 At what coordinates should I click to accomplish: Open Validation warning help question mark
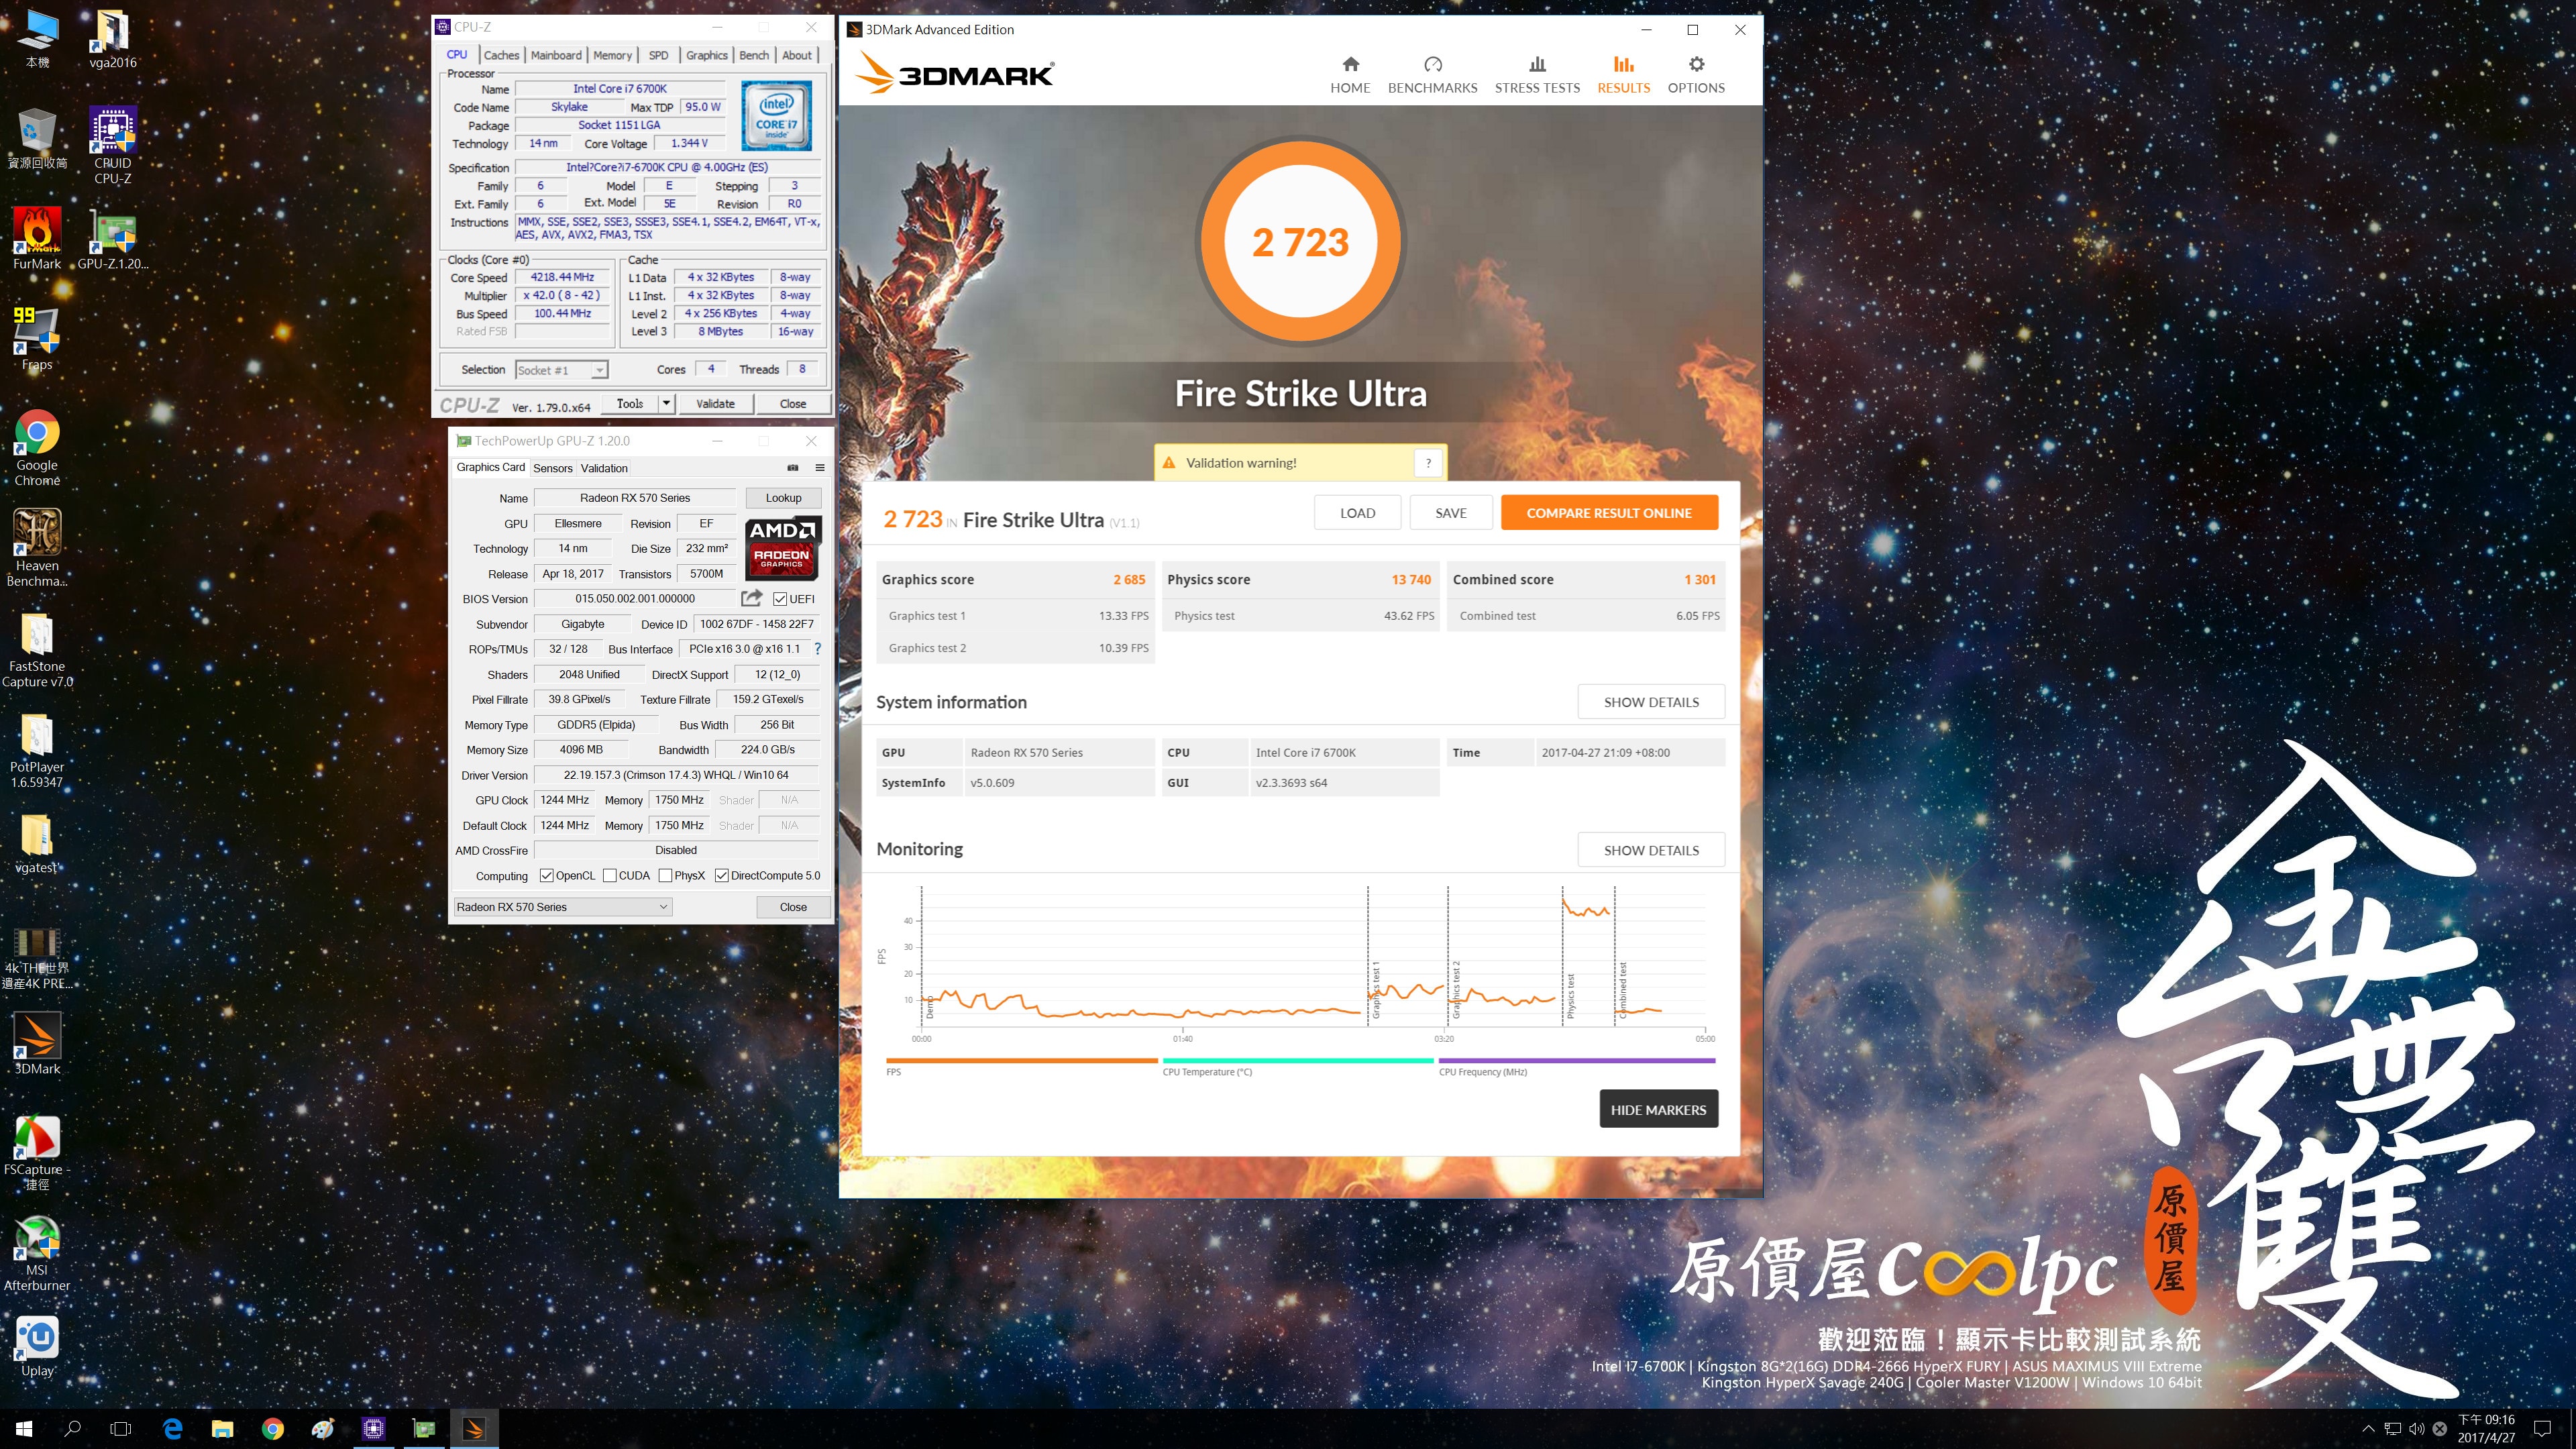pyautogui.click(x=1428, y=463)
